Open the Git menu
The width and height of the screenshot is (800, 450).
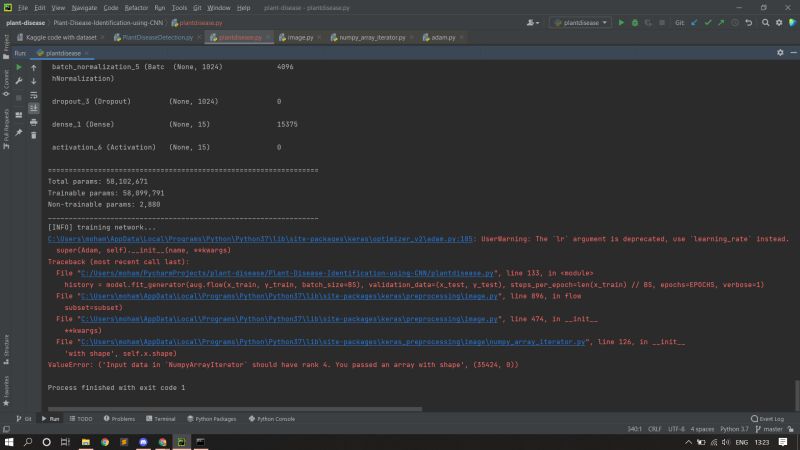(197, 8)
